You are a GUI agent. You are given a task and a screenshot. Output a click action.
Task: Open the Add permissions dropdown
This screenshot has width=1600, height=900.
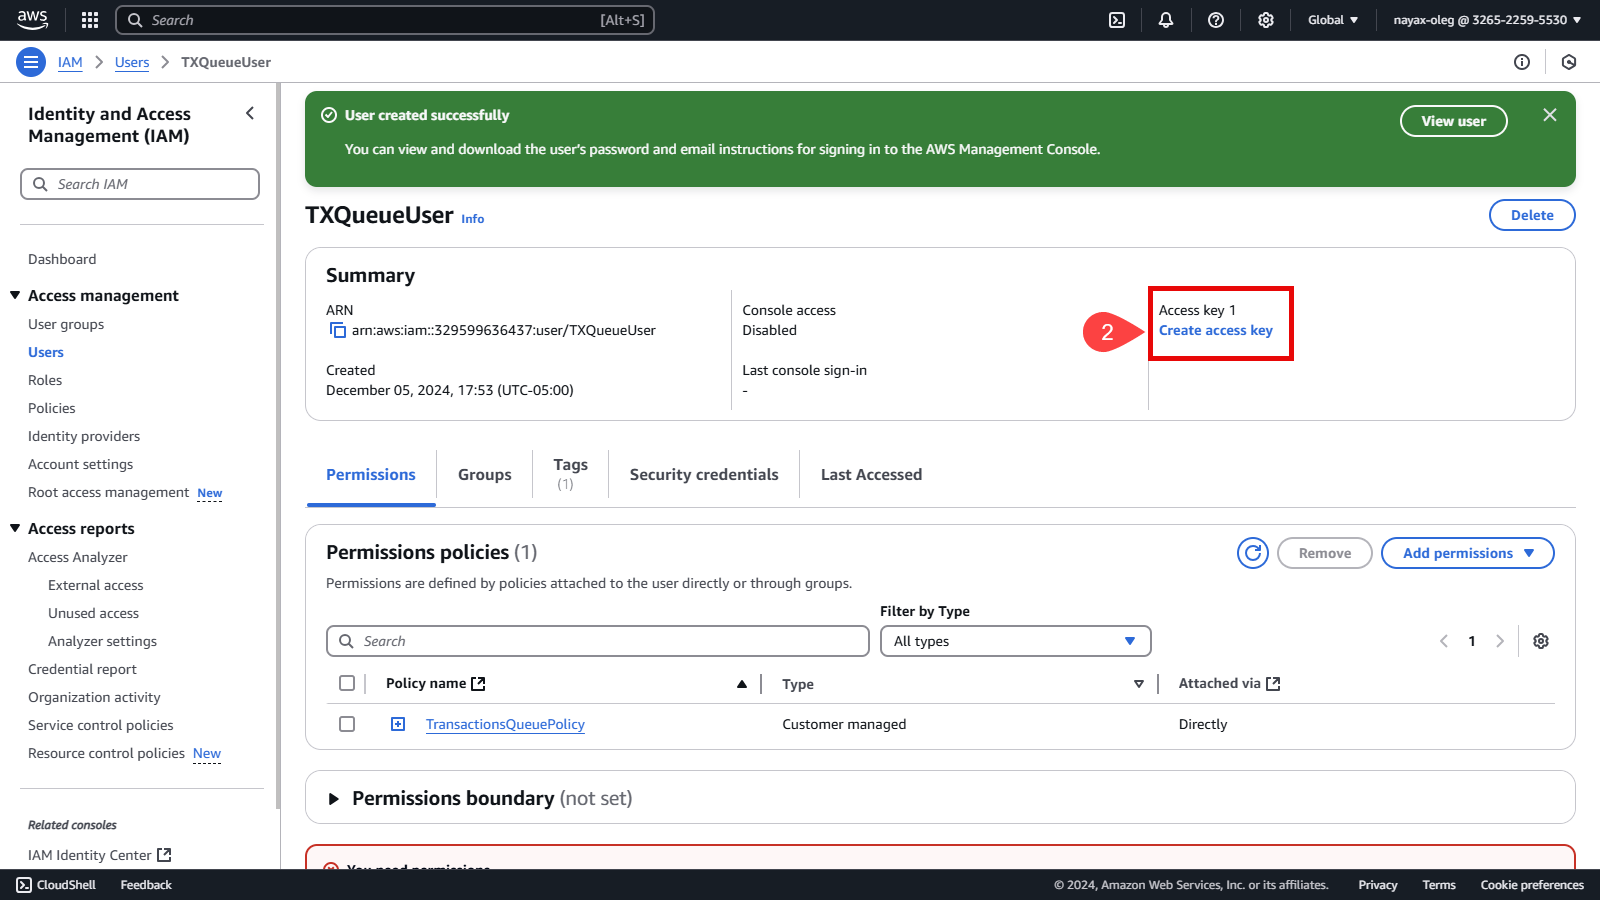pos(1468,553)
